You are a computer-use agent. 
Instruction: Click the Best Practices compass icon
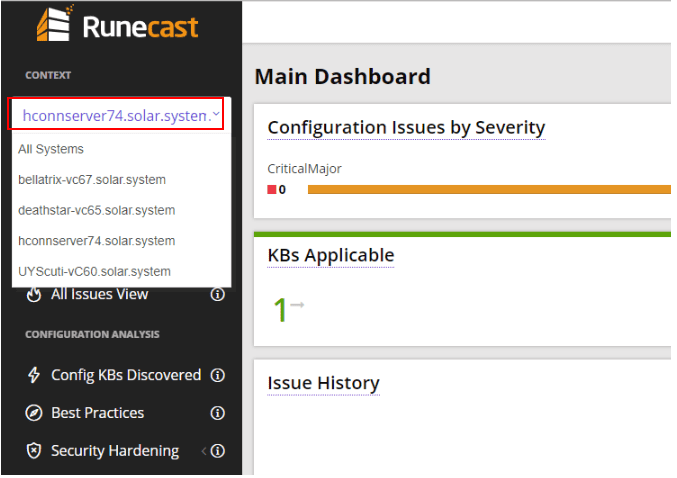click(34, 413)
